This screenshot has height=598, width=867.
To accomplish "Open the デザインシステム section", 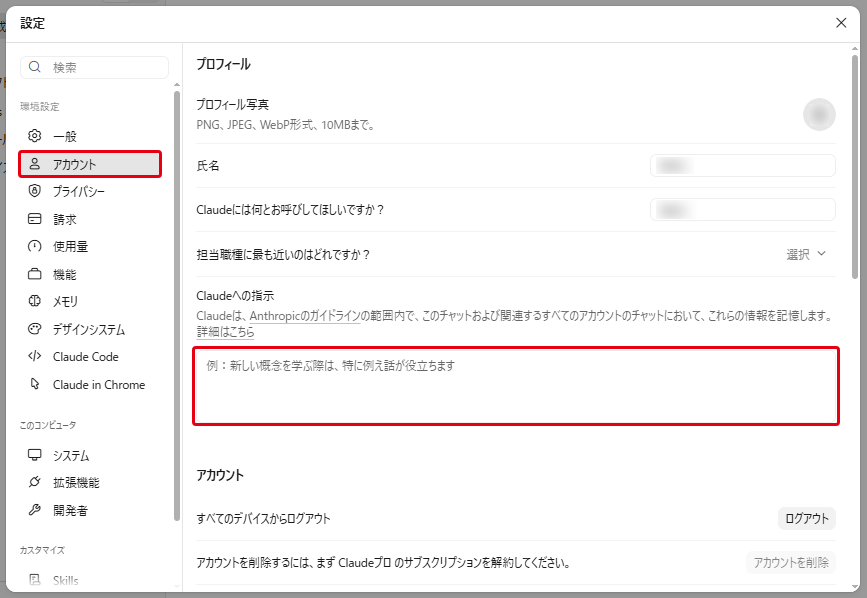I will coord(90,329).
